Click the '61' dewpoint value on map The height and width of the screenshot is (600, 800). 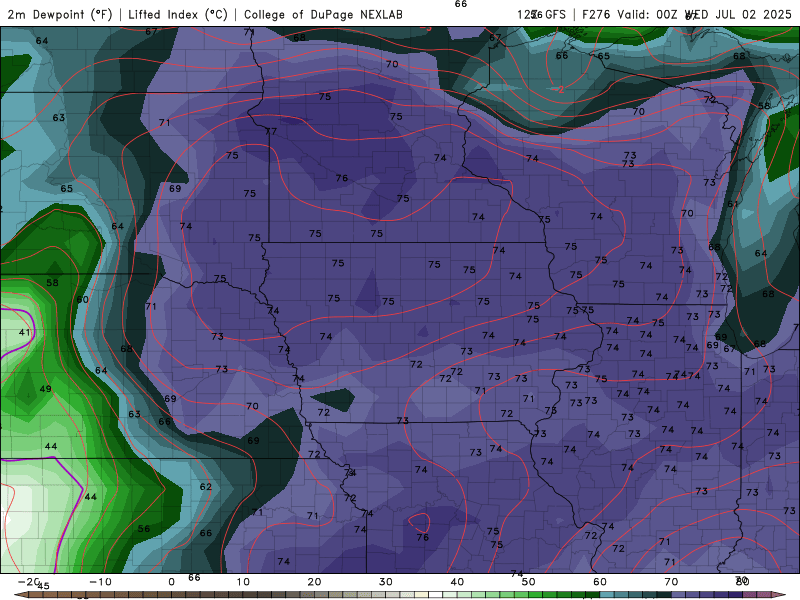pos(733,204)
